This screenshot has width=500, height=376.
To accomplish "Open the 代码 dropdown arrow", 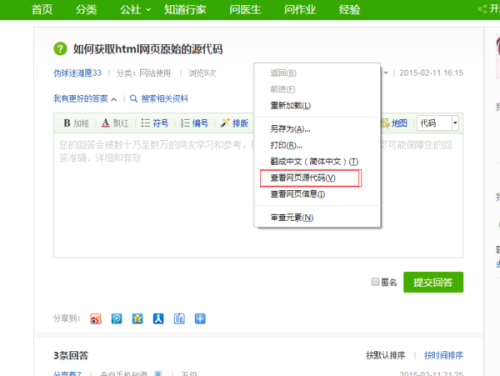I will tap(455, 123).
